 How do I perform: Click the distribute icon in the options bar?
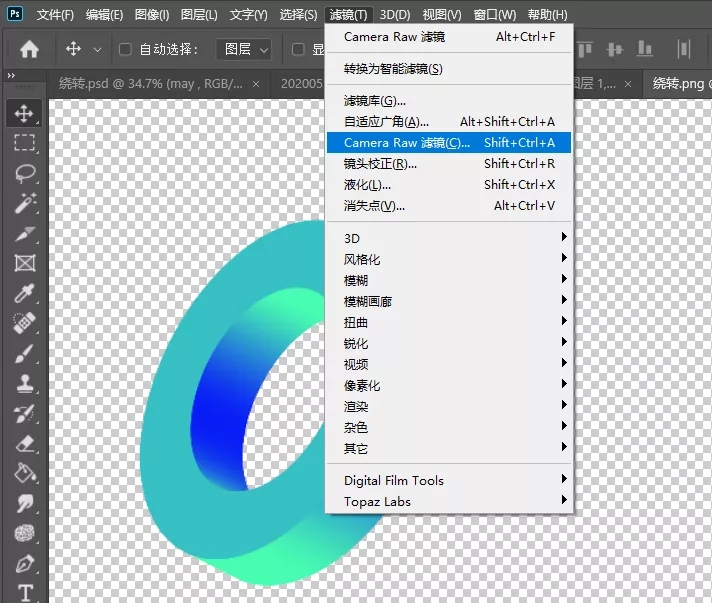click(683, 49)
